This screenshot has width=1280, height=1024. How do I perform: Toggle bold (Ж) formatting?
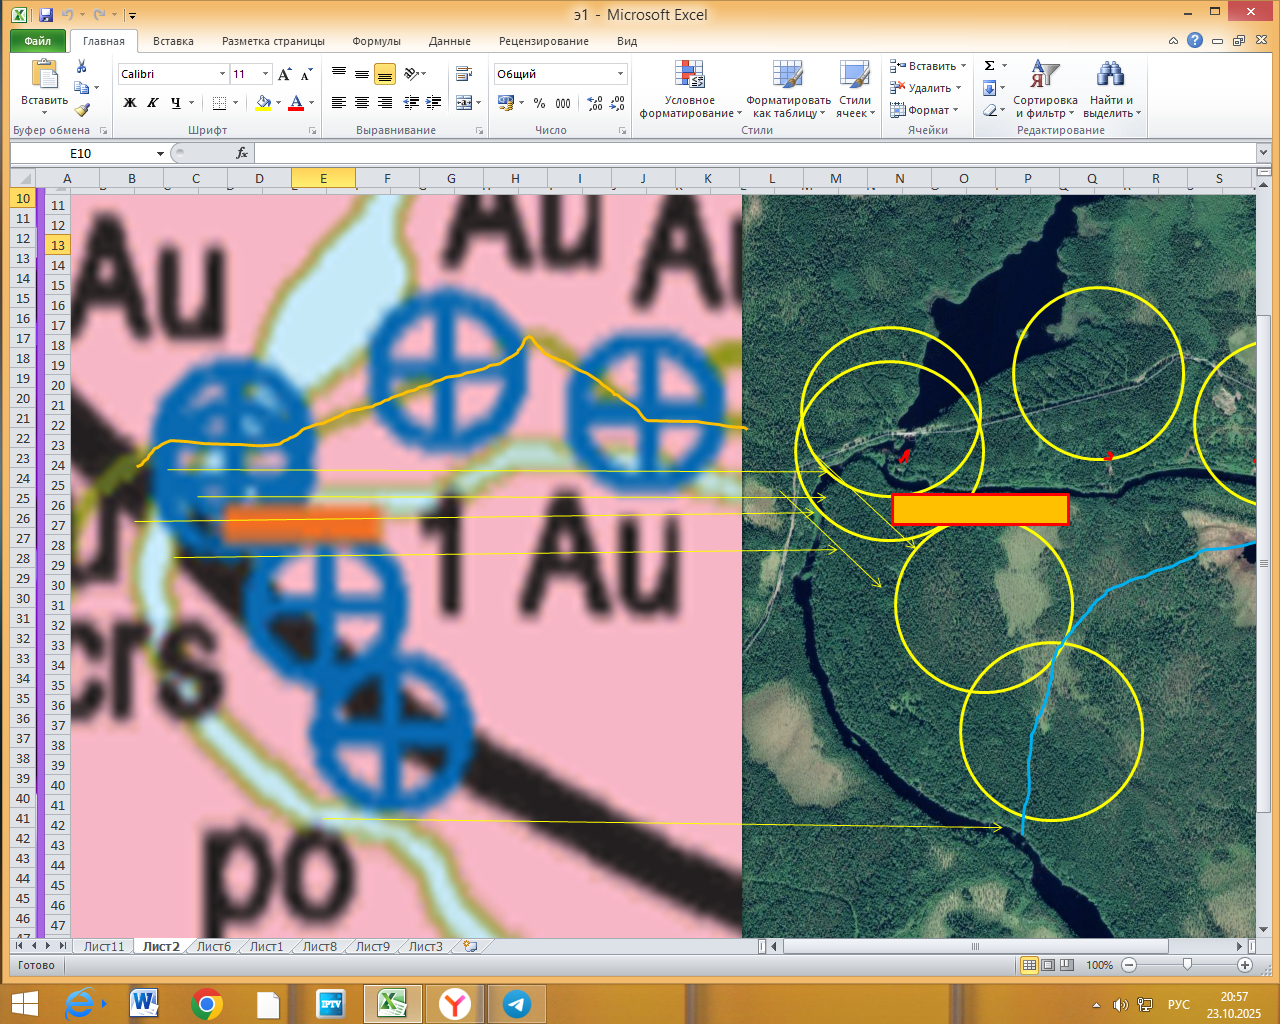[130, 103]
